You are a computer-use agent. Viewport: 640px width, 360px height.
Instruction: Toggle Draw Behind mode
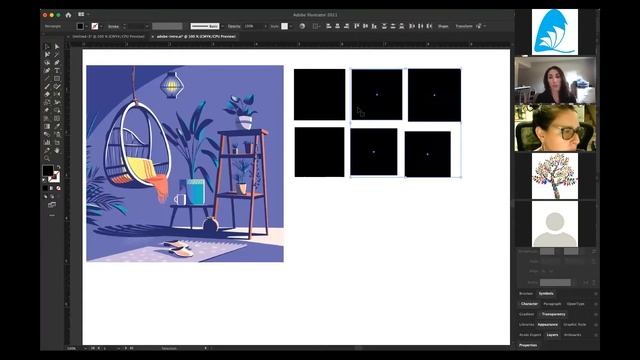[x=52, y=197]
